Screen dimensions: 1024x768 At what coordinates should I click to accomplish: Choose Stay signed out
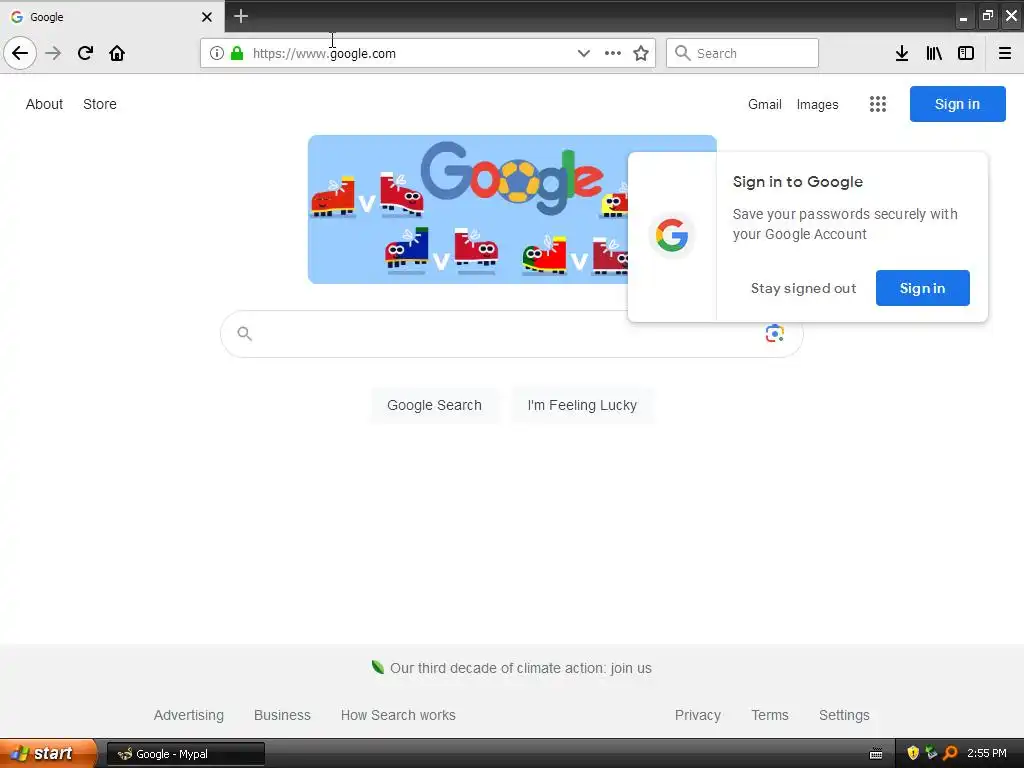coord(803,288)
